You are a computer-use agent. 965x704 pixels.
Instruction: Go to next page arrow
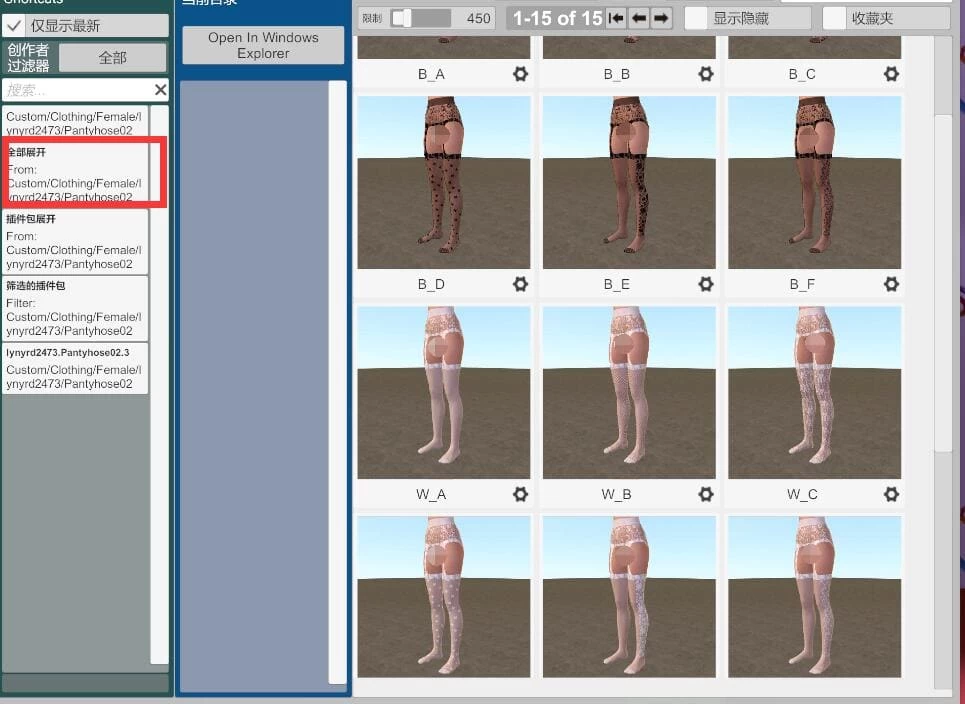pos(662,17)
